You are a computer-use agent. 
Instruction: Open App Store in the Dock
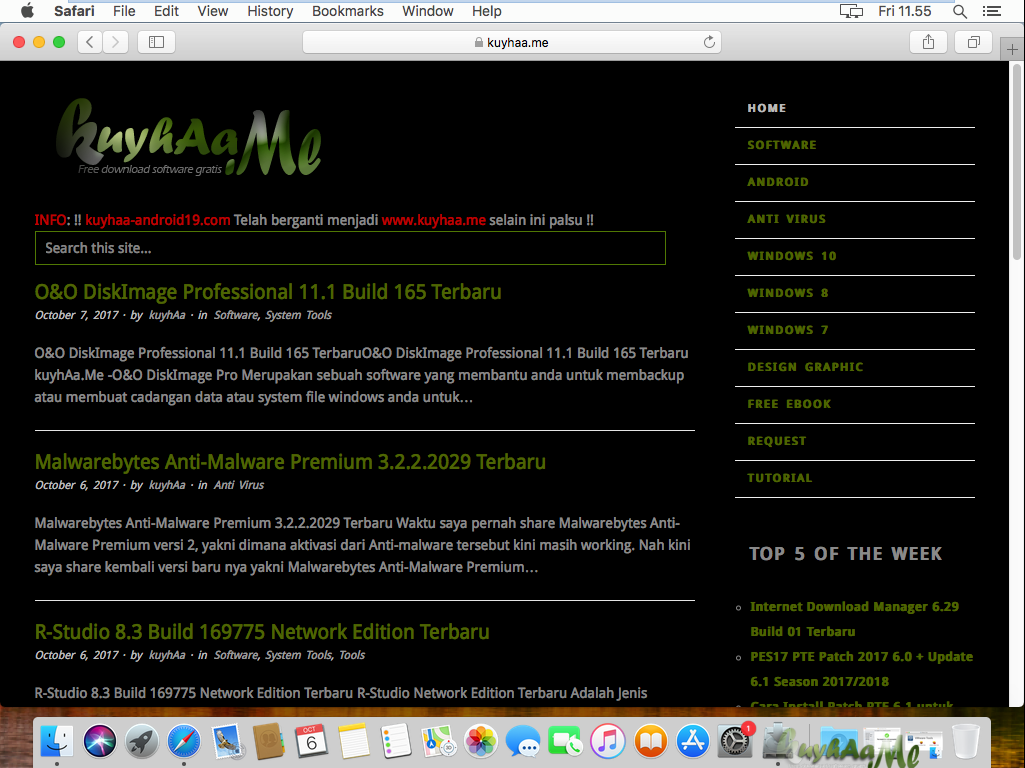point(693,741)
